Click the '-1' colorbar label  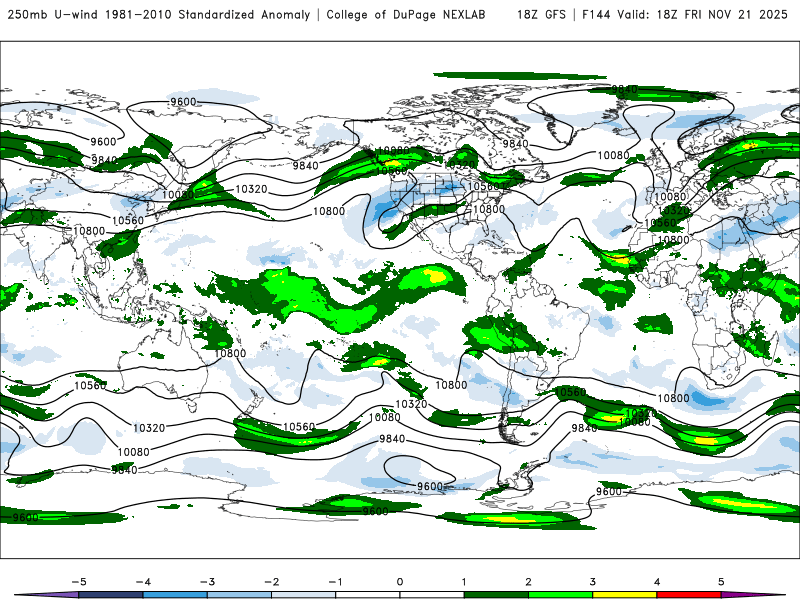pos(335,582)
